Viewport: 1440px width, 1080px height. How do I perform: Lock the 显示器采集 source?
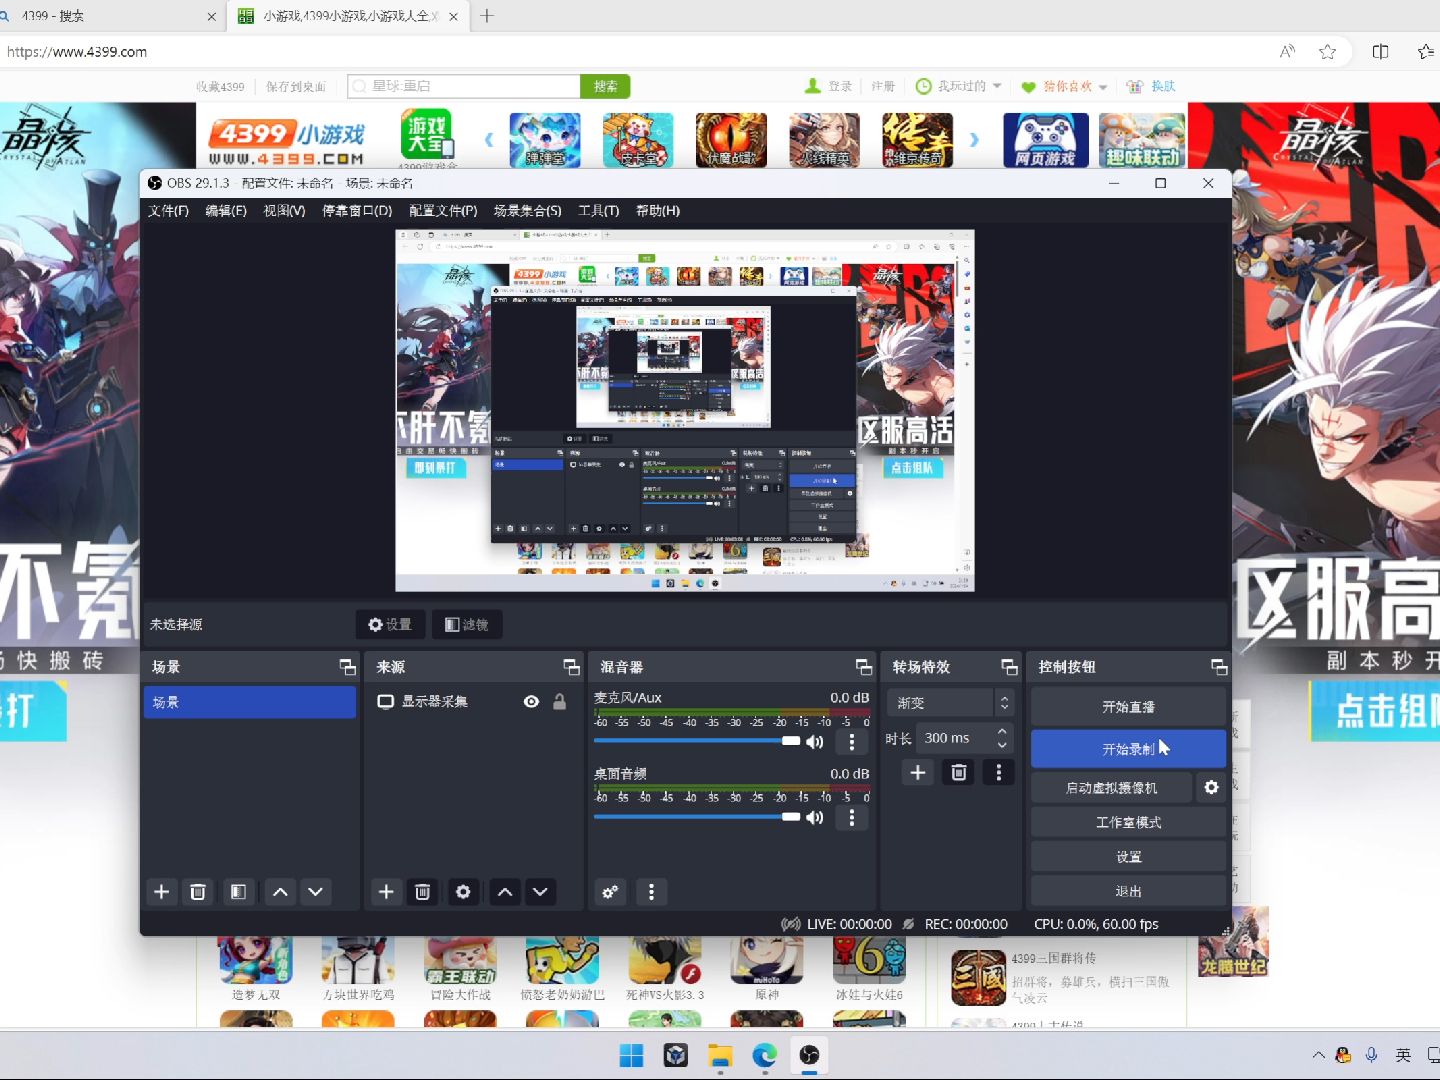click(x=560, y=702)
